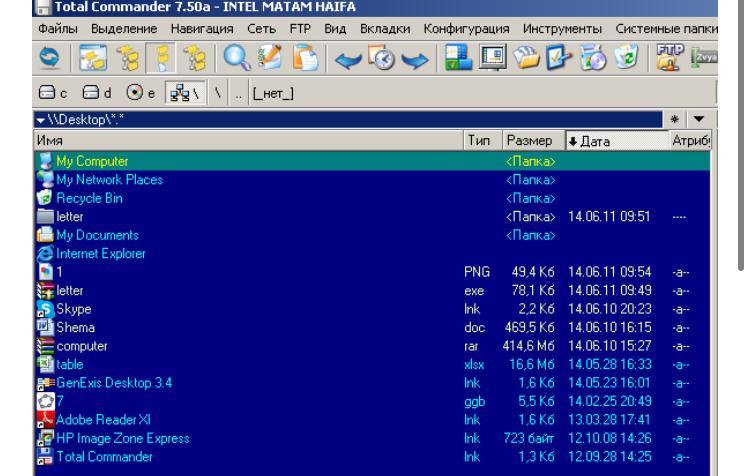Open the Инструменты menu
Image resolution: width=750 pixels, height=476 pixels.
coord(562,29)
